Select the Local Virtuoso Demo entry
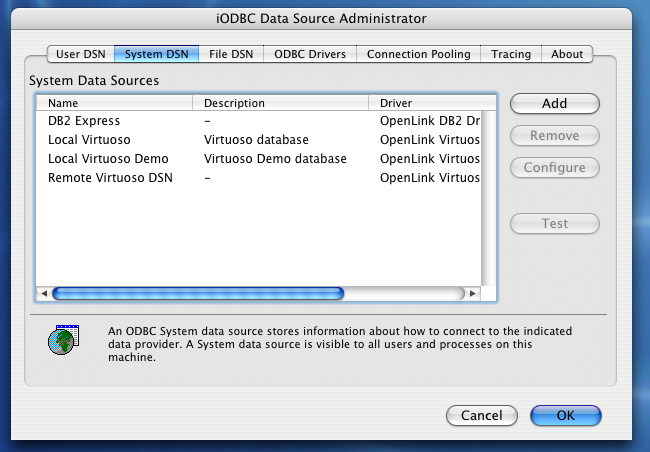The height and width of the screenshot is (452, 650). [108, 159]
